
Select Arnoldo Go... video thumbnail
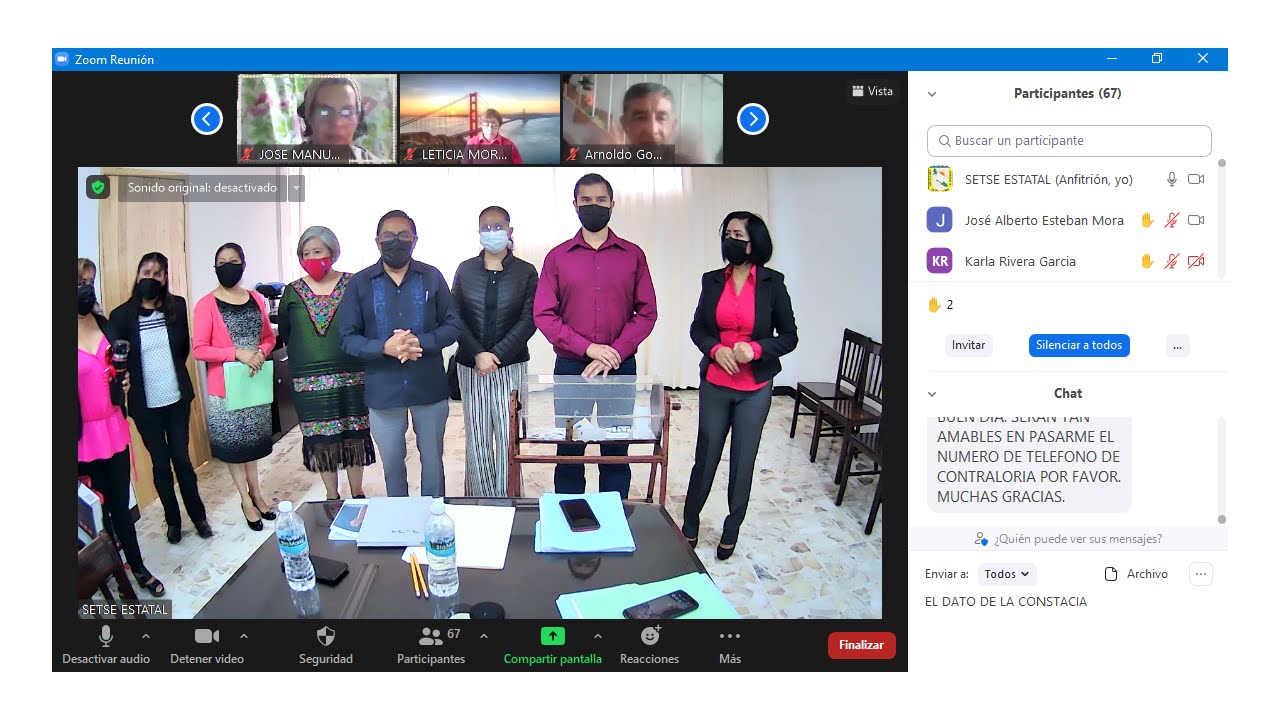pyautogui.click(x=642, y=119)
